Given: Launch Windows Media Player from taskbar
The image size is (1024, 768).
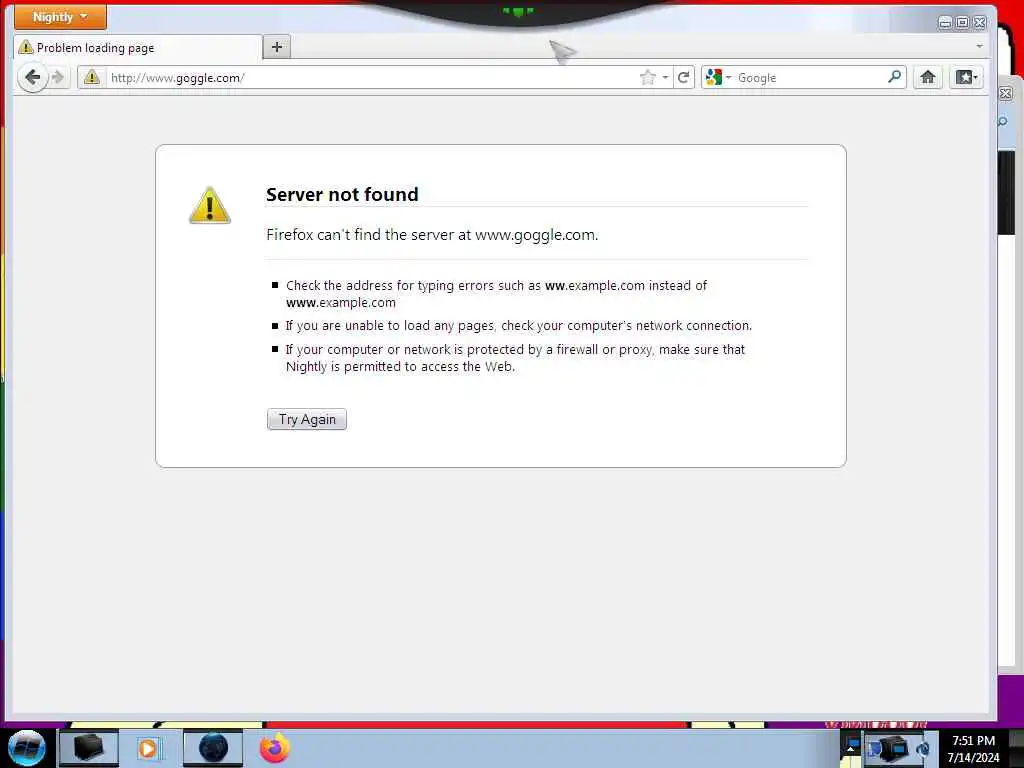Looking at the screenshot, I should tap(148, 748).
